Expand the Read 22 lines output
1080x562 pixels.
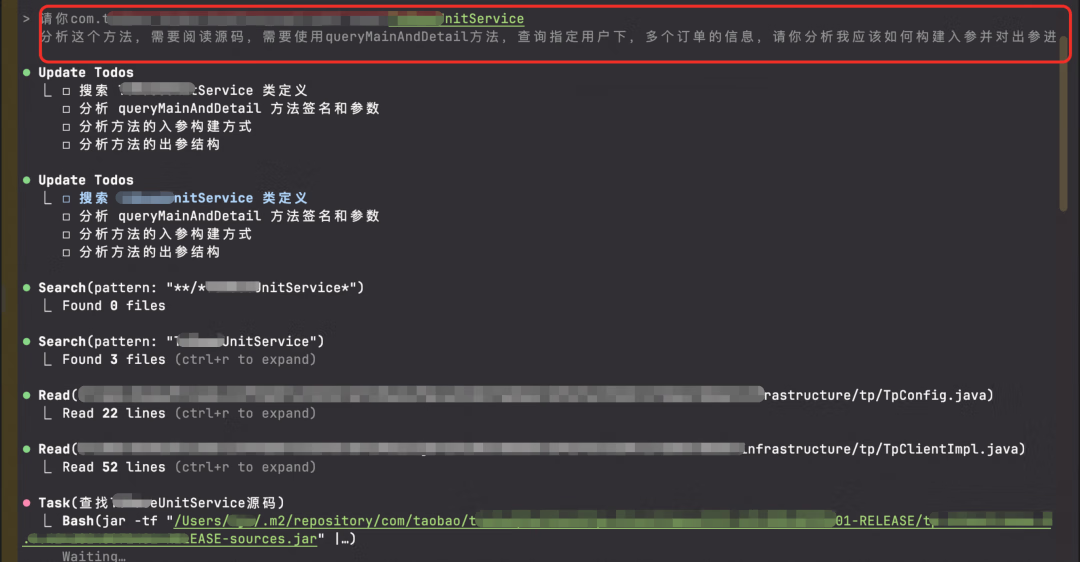[245, 414]
